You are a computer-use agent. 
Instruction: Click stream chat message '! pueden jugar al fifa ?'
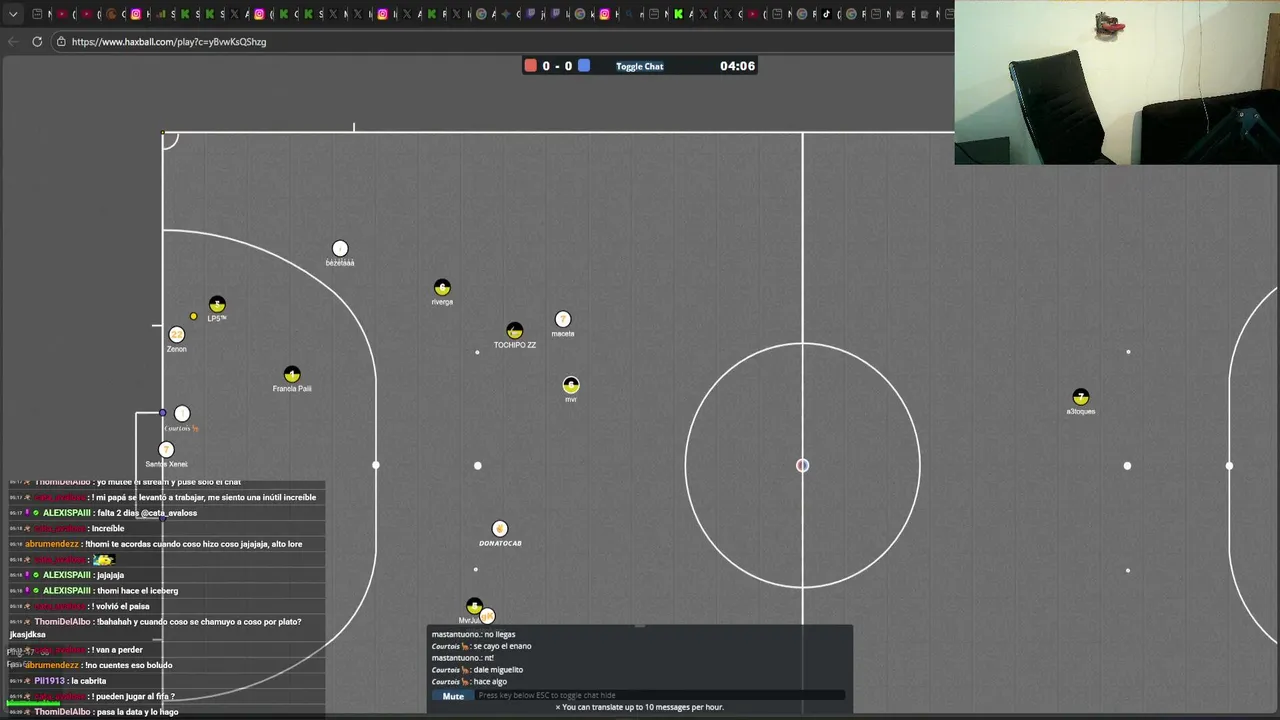[133, 696]
